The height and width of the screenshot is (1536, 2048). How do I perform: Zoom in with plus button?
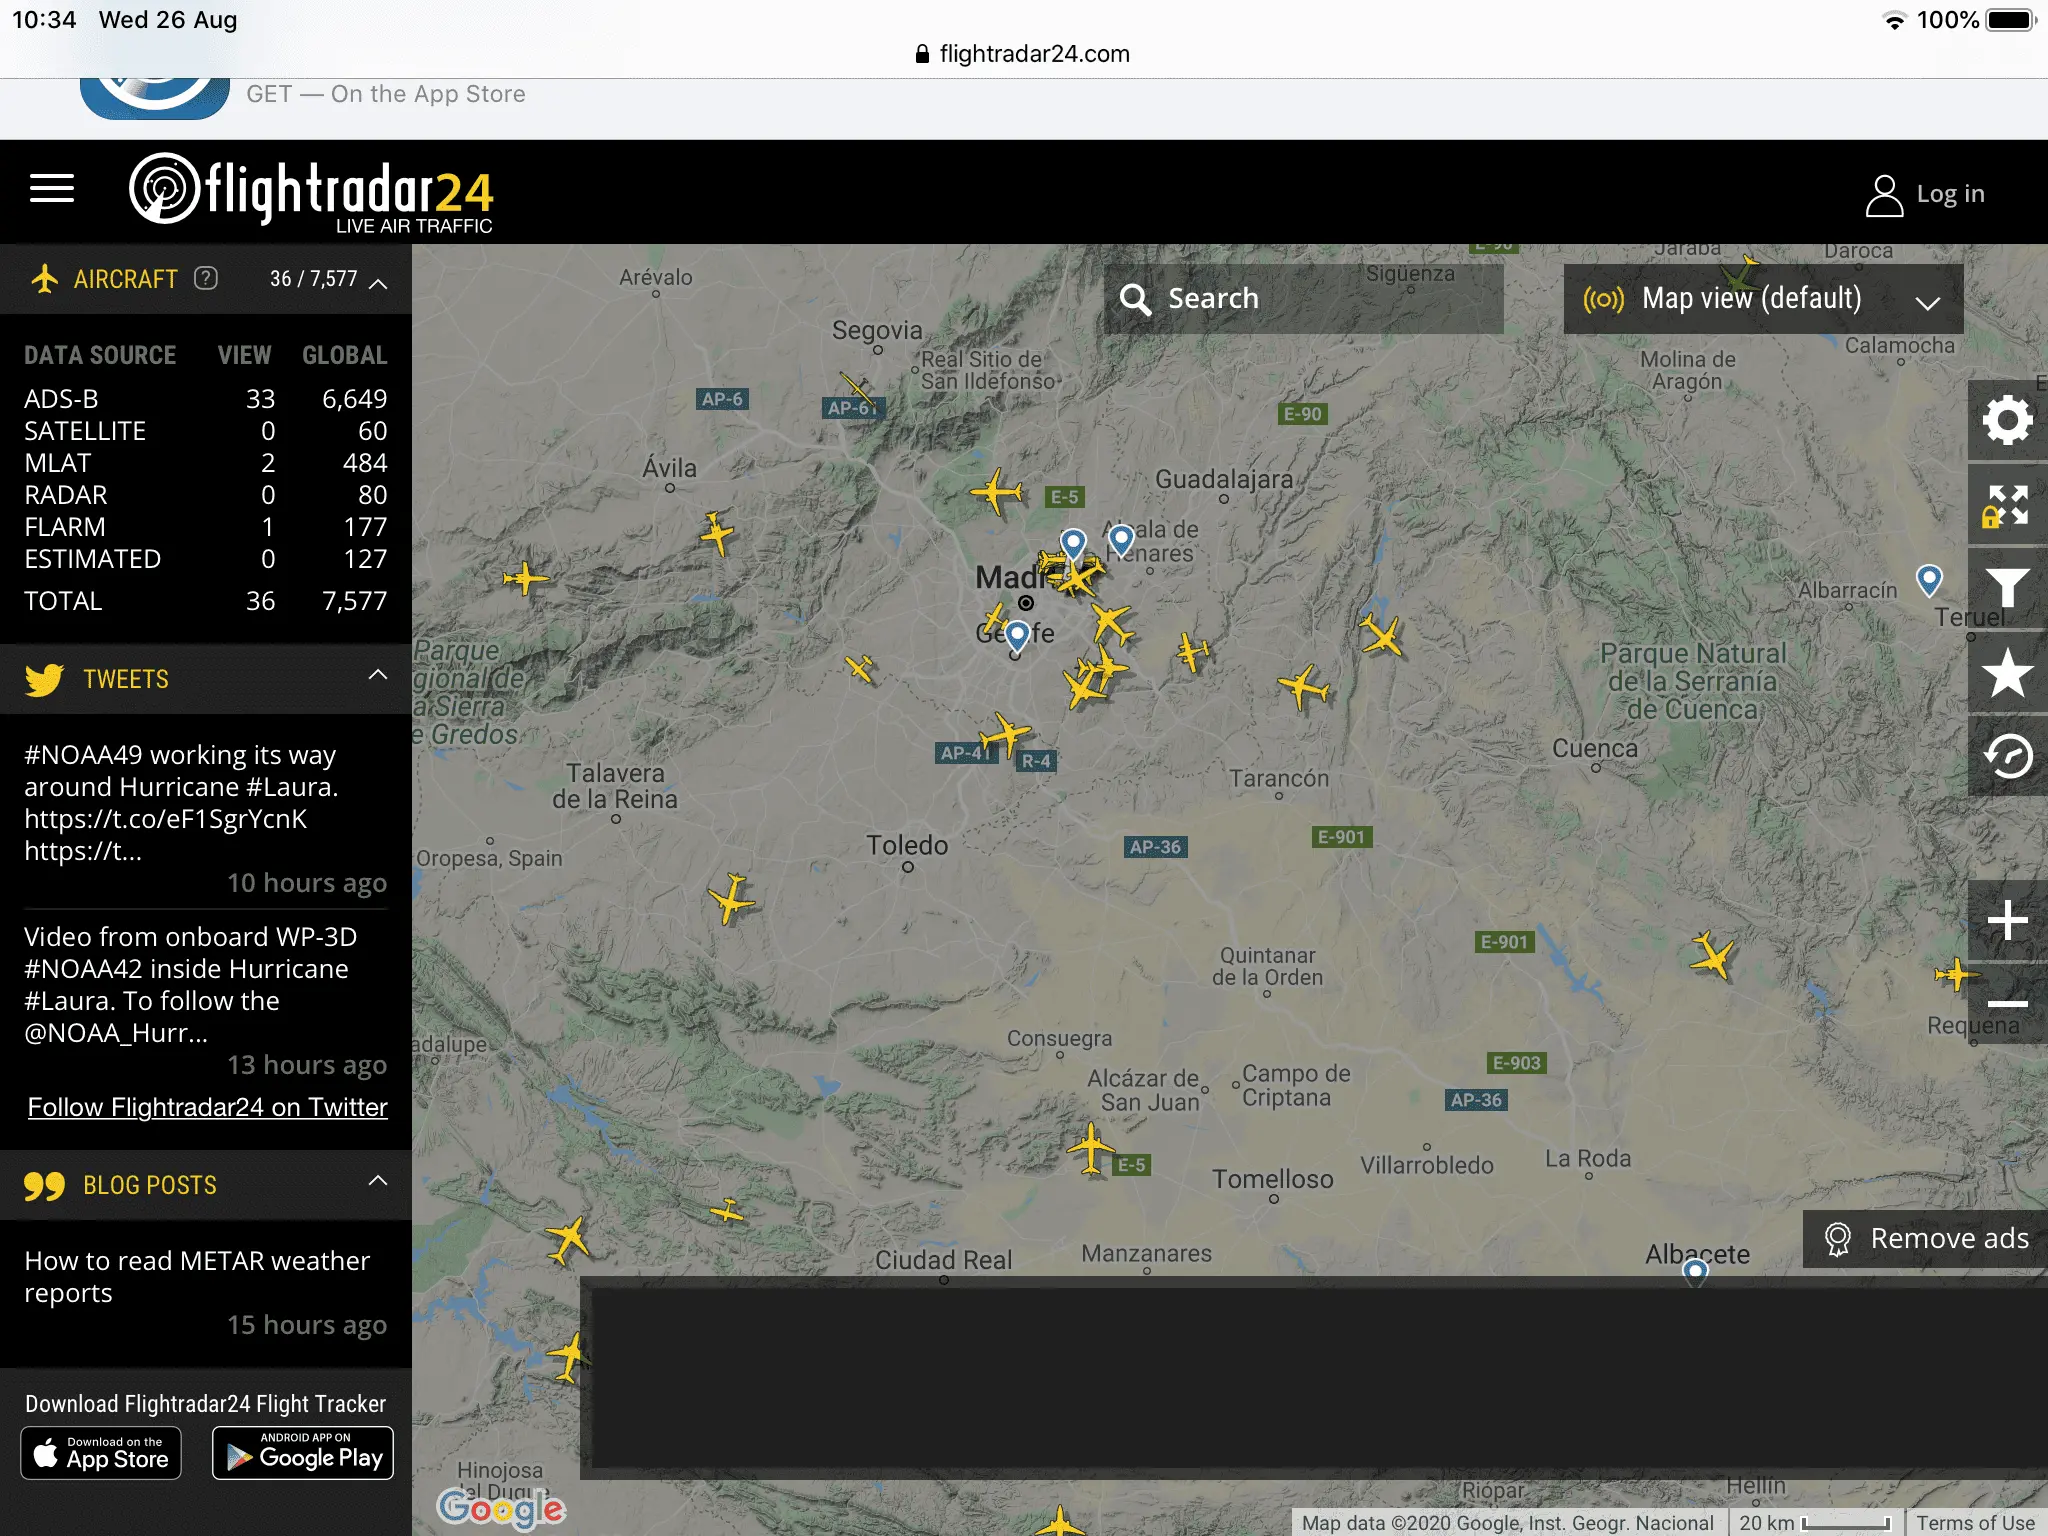coord(2007,920)
